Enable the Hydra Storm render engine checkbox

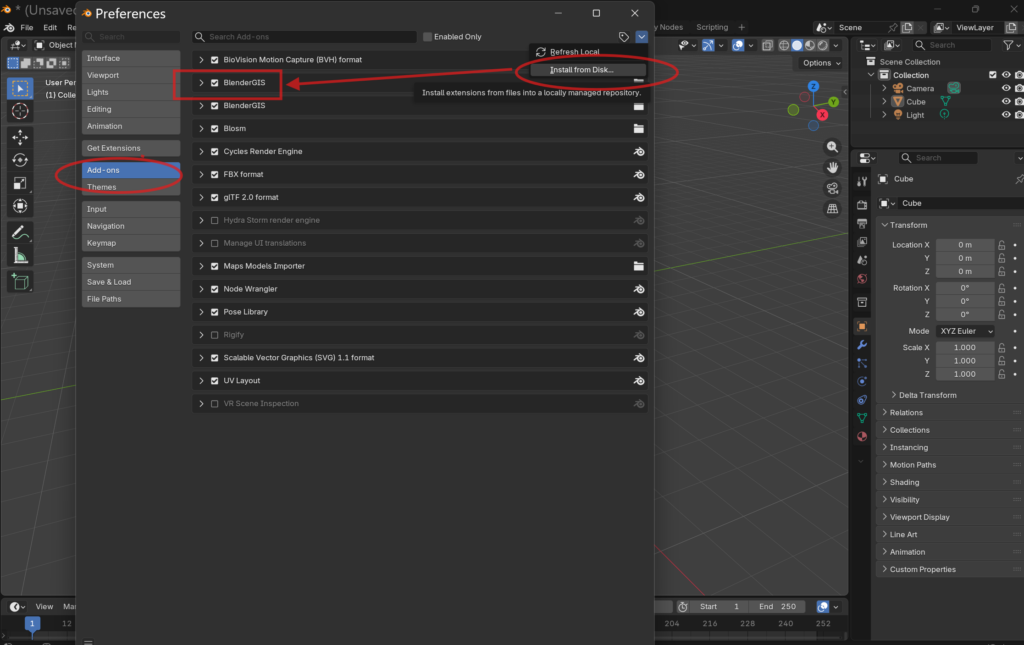click(x=214, y=221)
